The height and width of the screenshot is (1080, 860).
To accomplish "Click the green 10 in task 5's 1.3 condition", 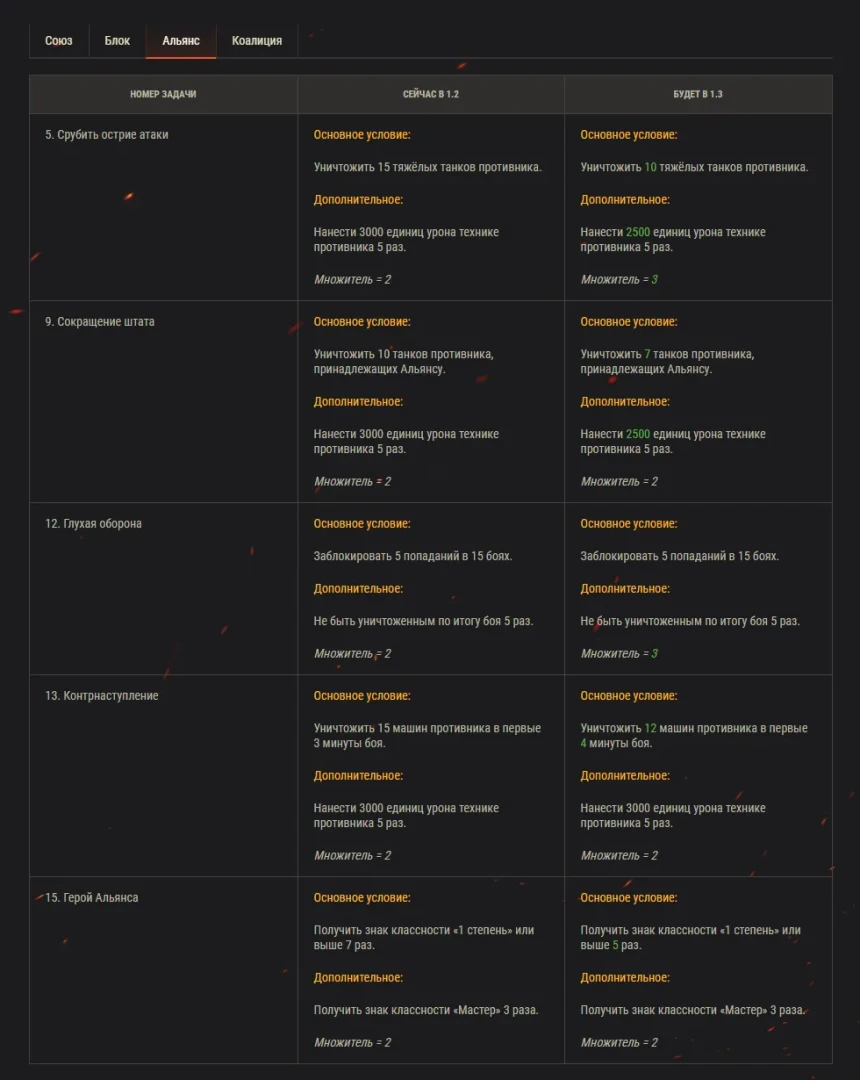I will [x=651, y=167].
